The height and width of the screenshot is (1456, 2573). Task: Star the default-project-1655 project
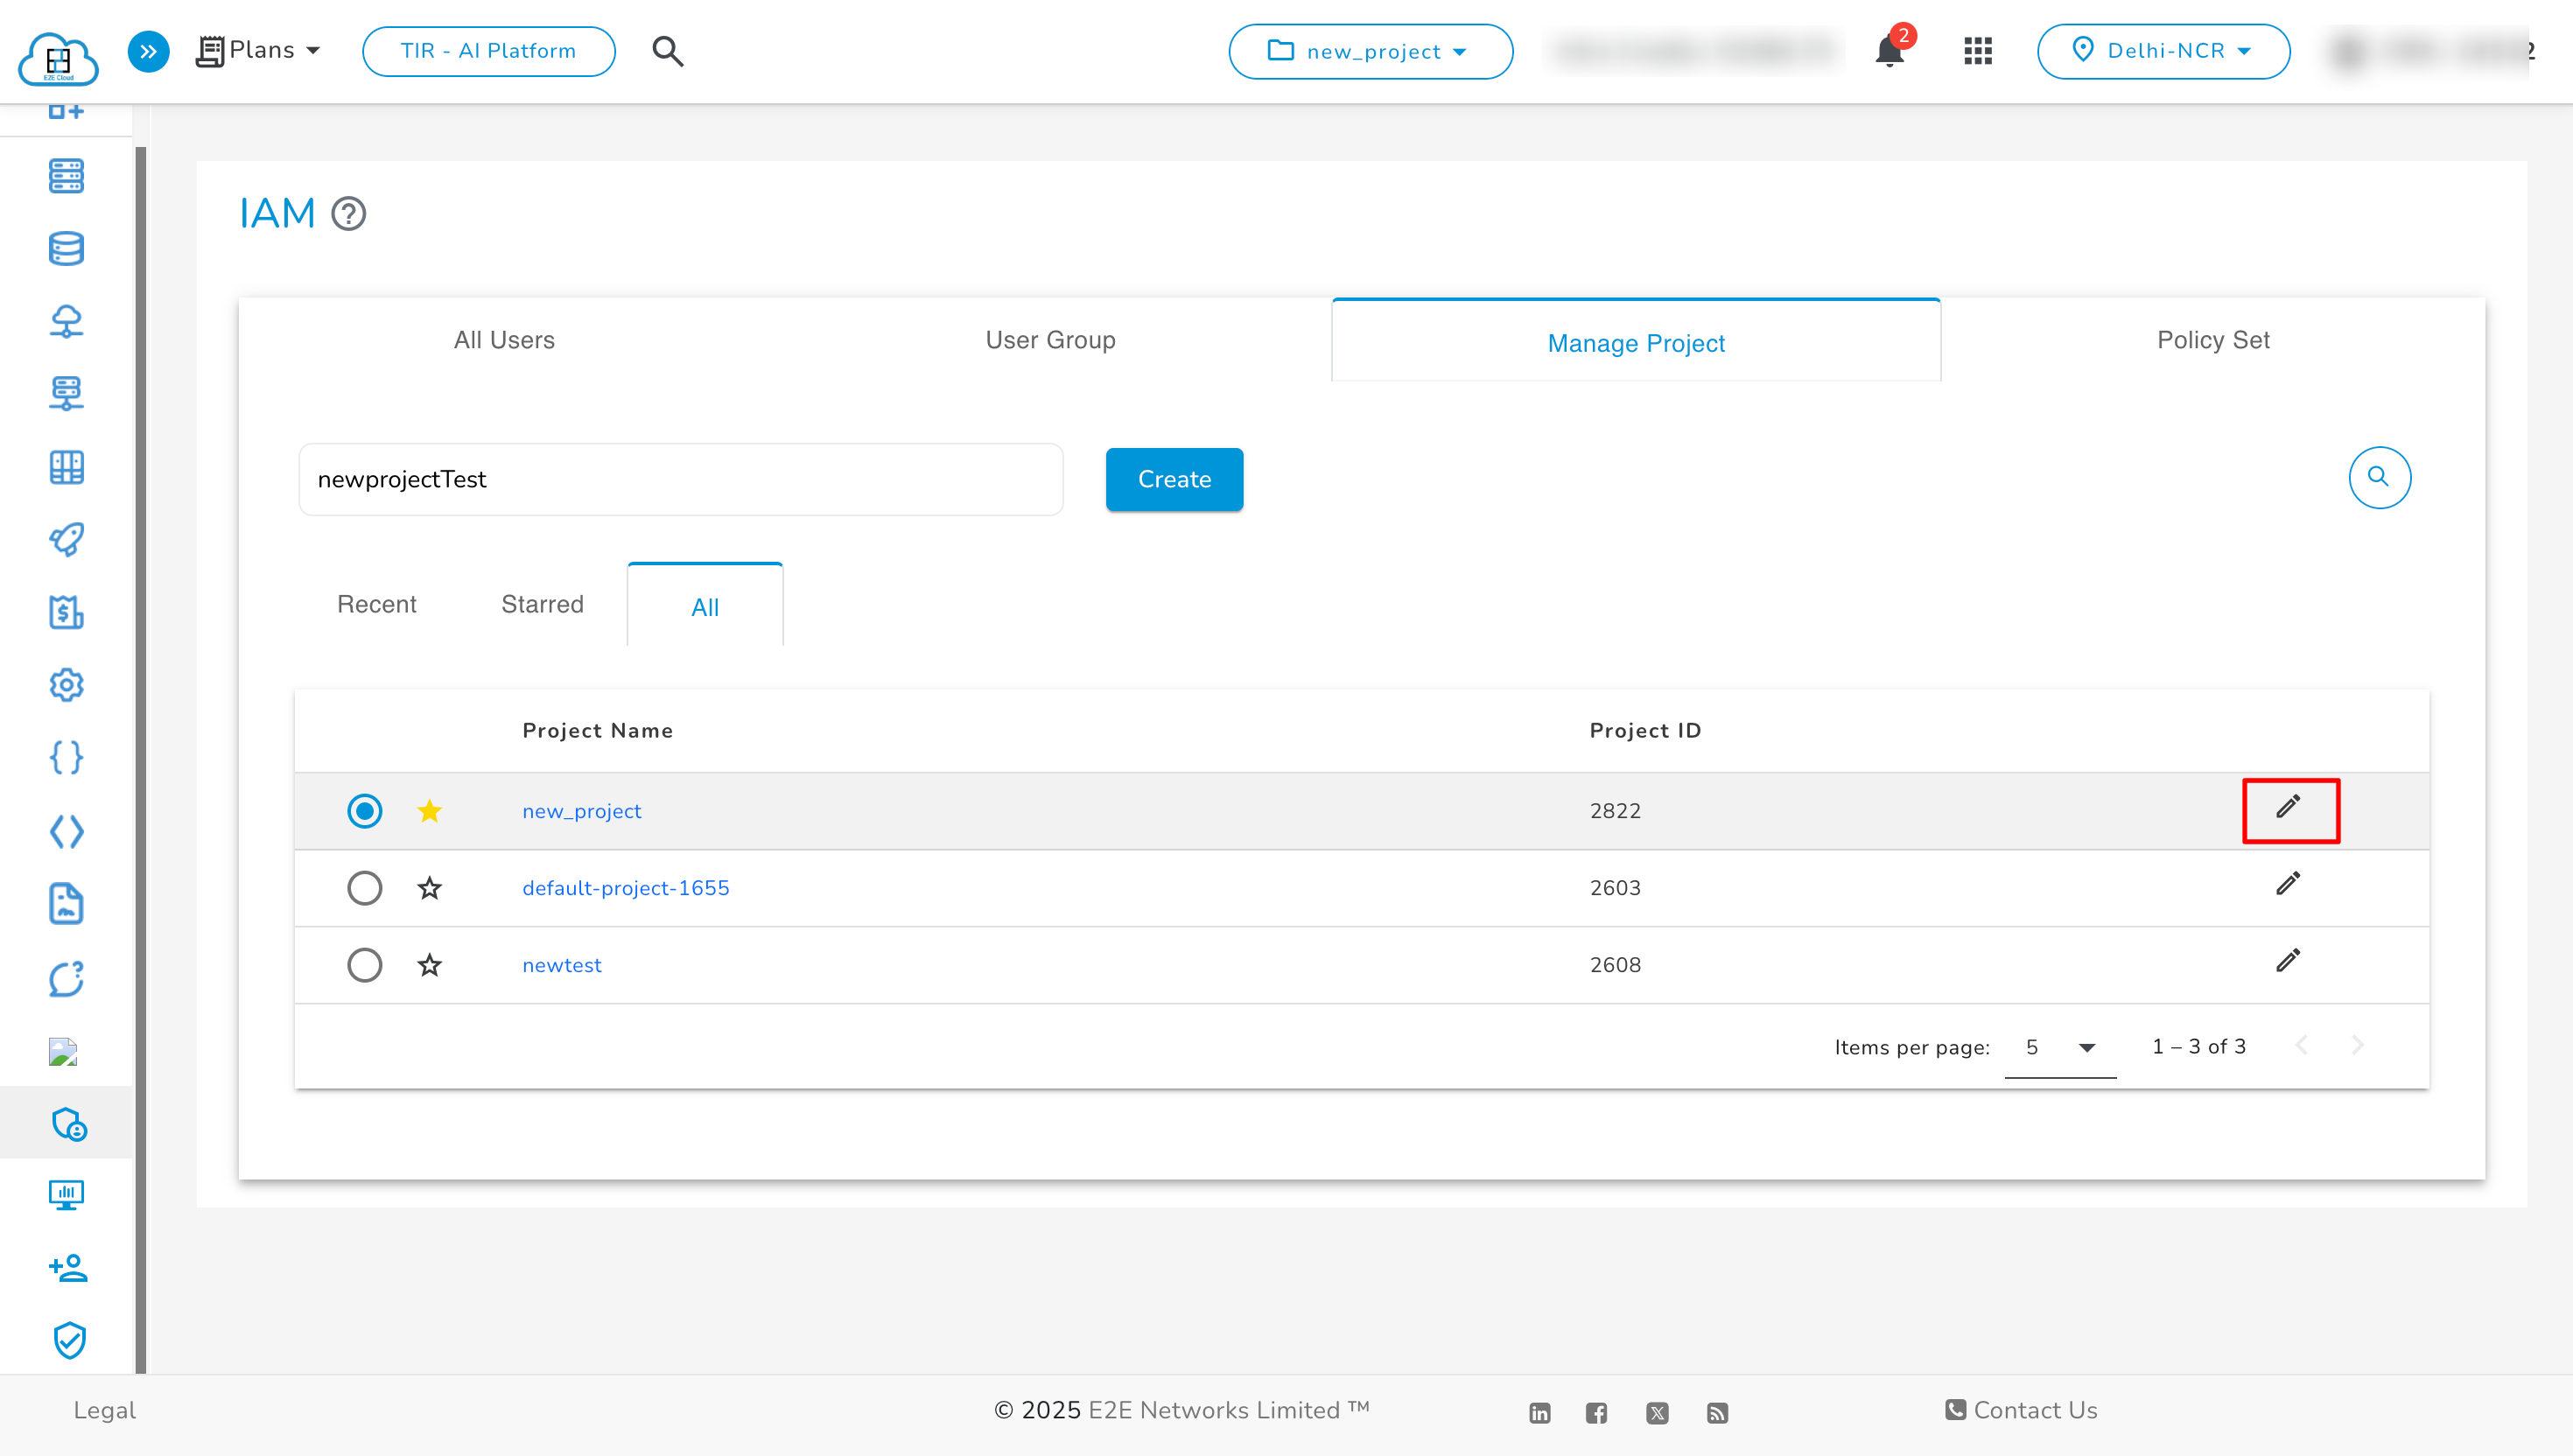(430, 888)
